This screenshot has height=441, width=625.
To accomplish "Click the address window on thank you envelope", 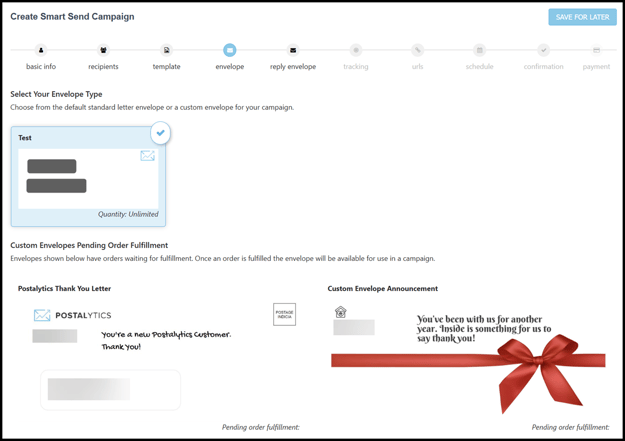I will click(x=110, y=390).
